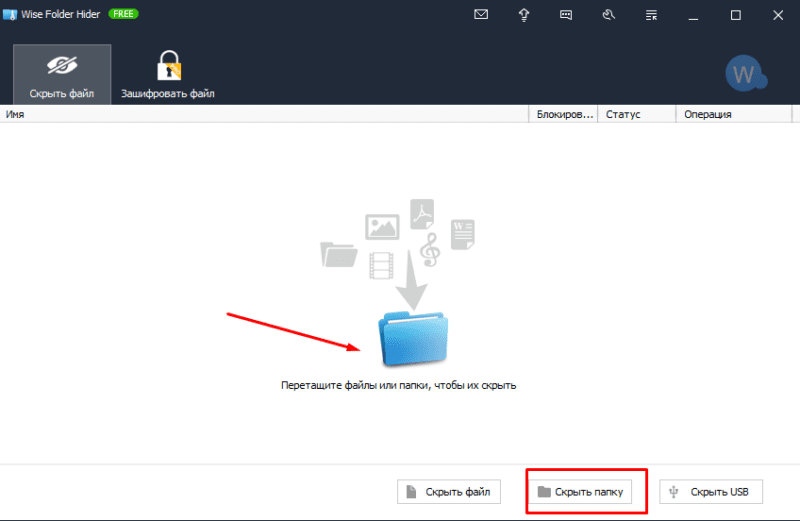Close the Wise Folder Hider window
The image size is (800, 521).
[778, 15]
